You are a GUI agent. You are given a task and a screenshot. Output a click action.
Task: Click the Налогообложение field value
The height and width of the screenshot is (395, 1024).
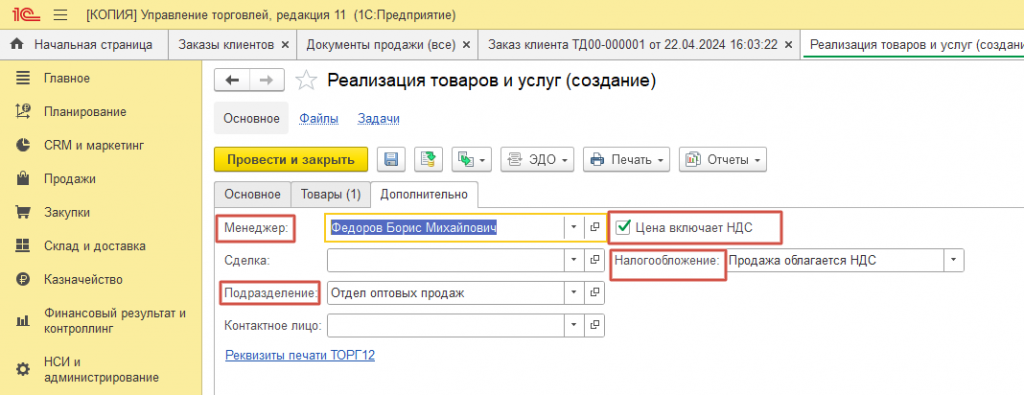835,260
